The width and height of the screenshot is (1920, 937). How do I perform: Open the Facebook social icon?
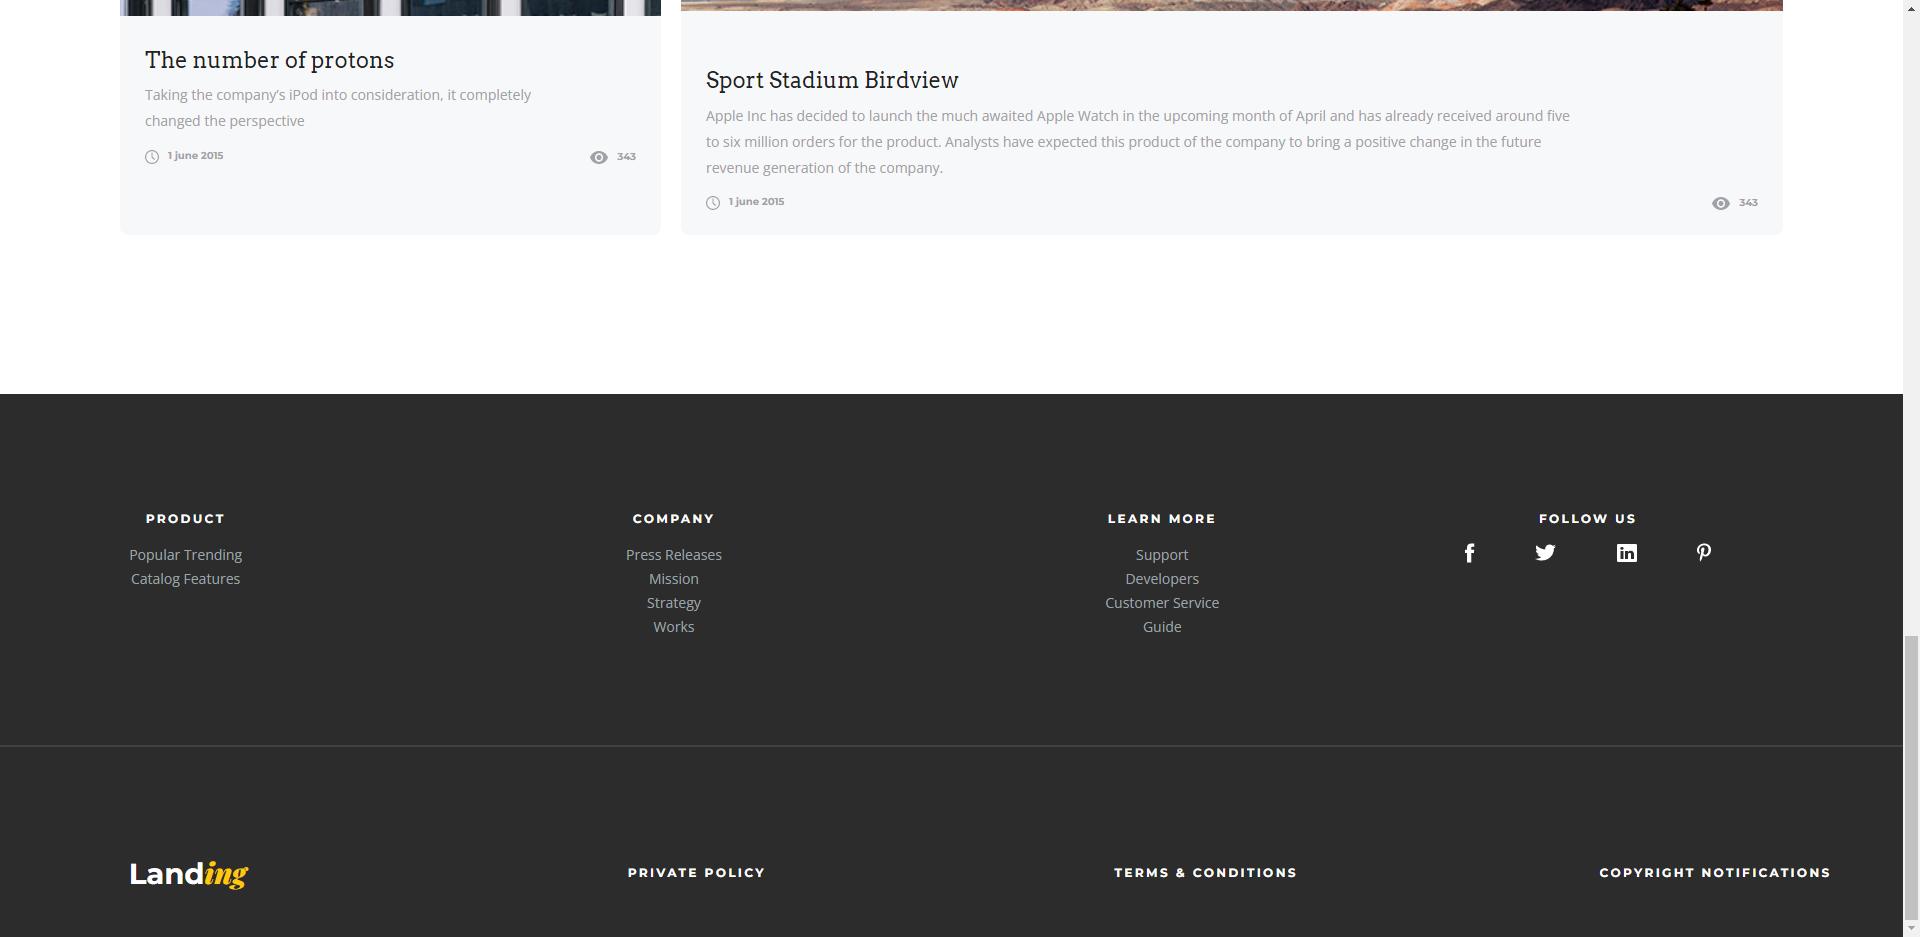tap(1469, 553)
